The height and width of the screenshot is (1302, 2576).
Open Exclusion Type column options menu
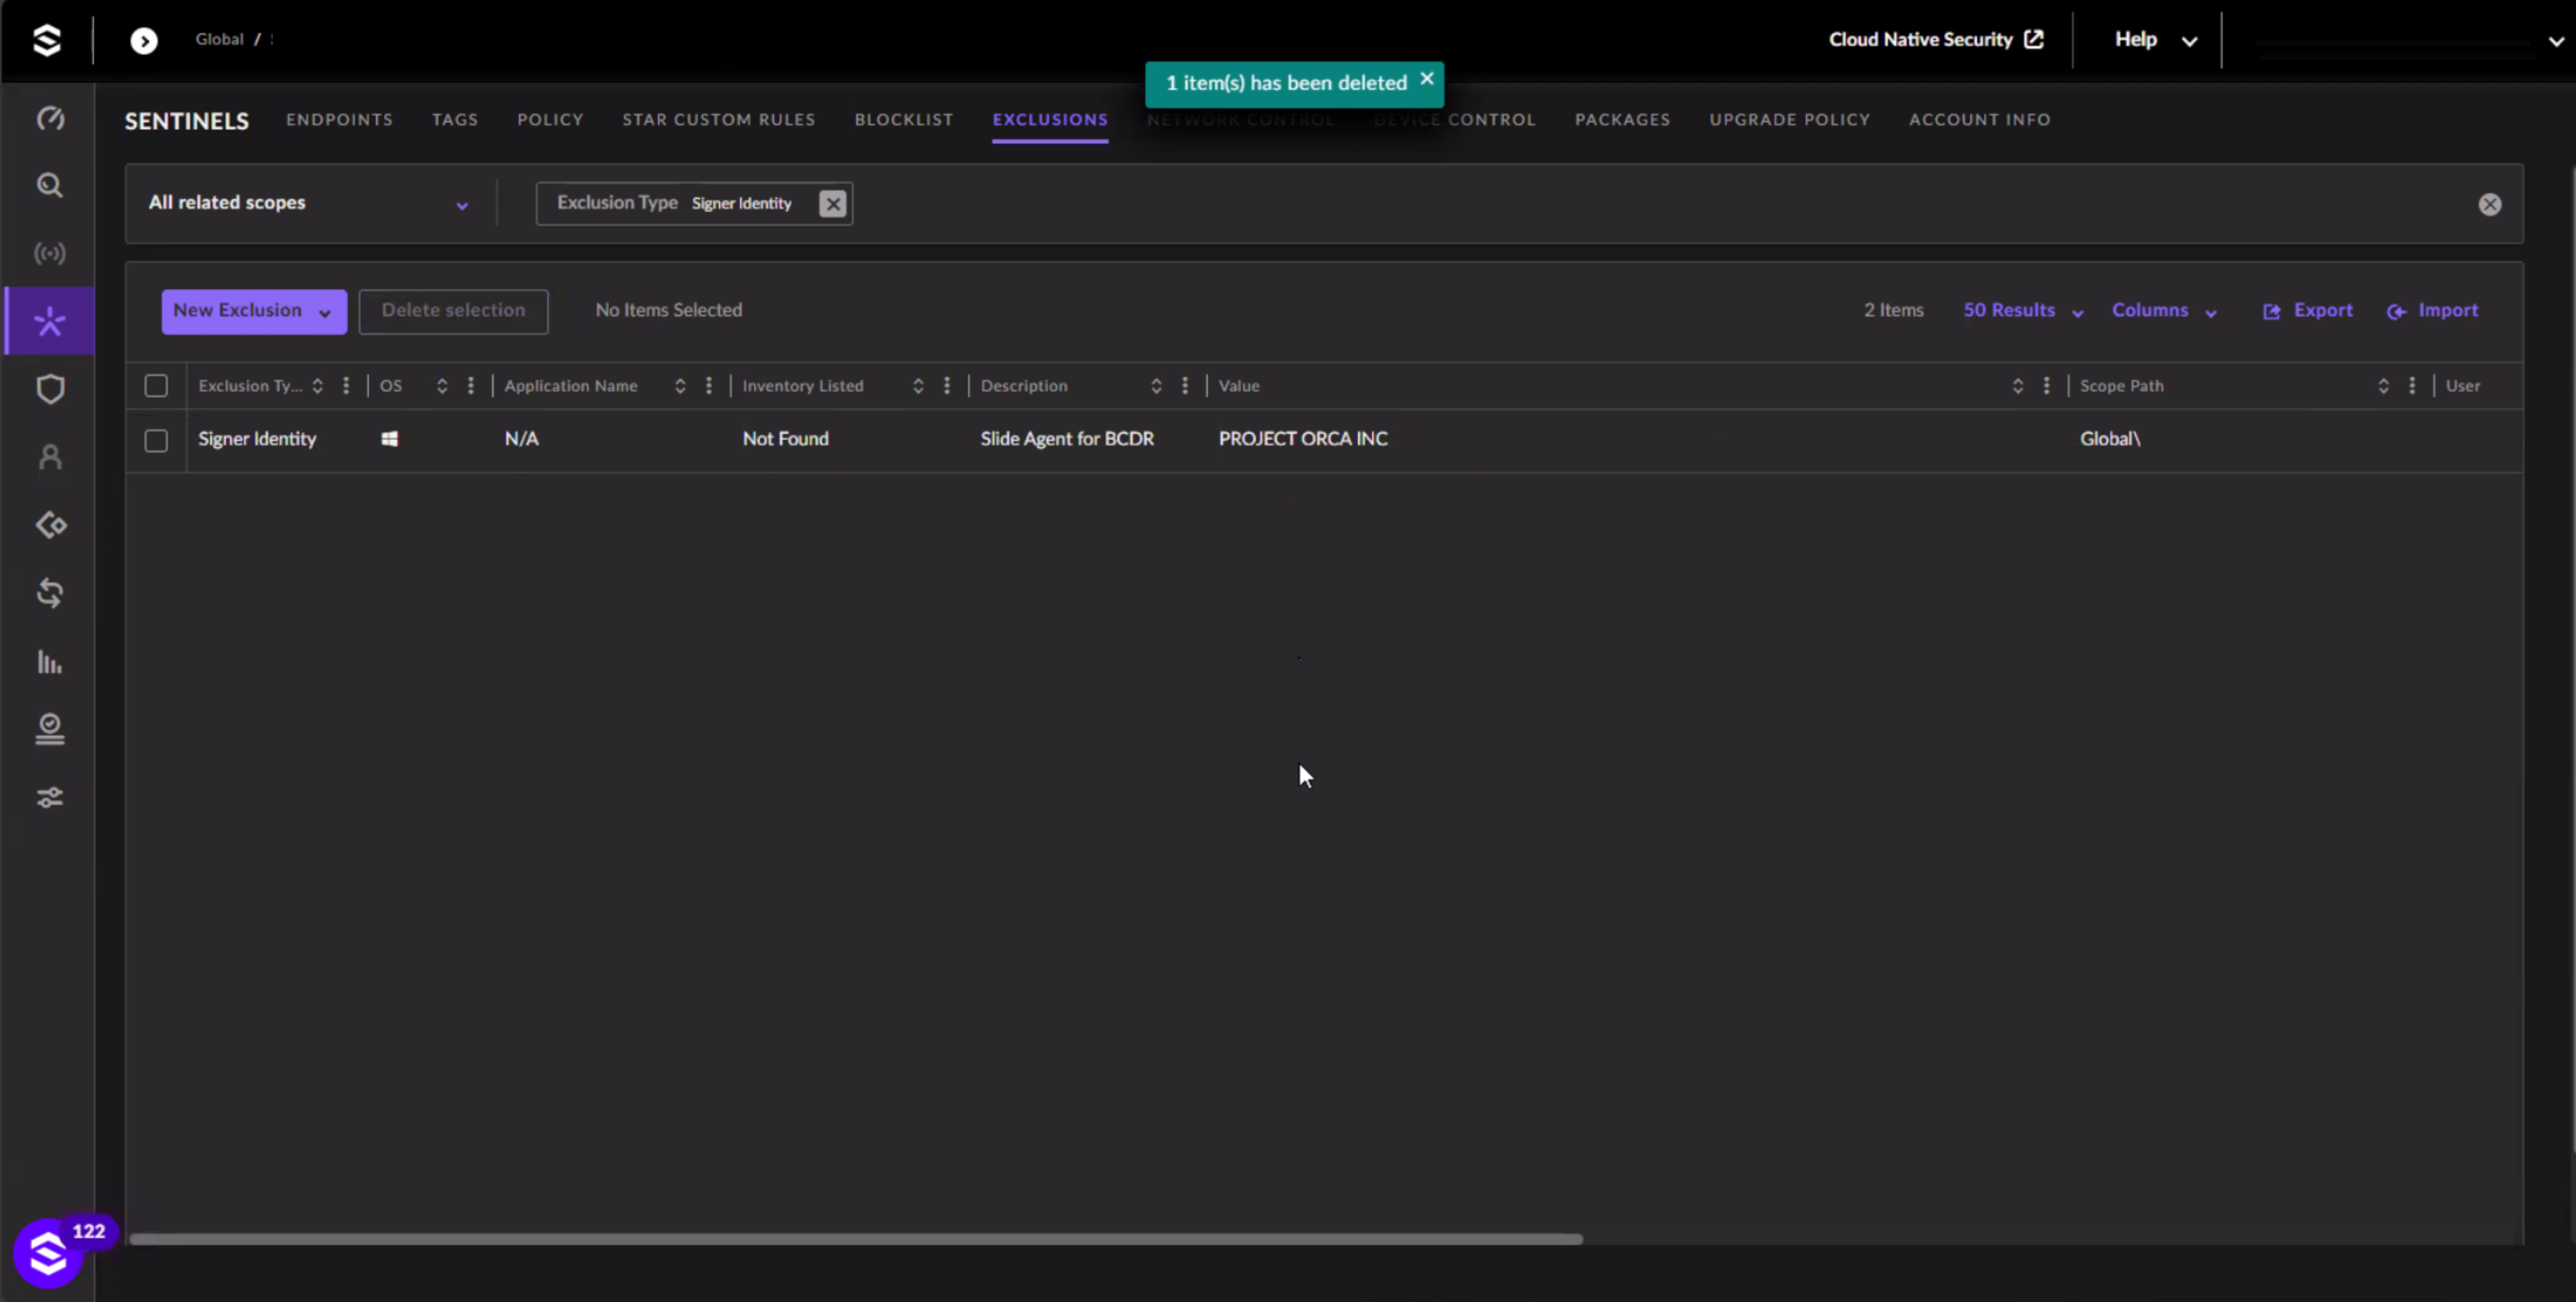pos(346,386)
